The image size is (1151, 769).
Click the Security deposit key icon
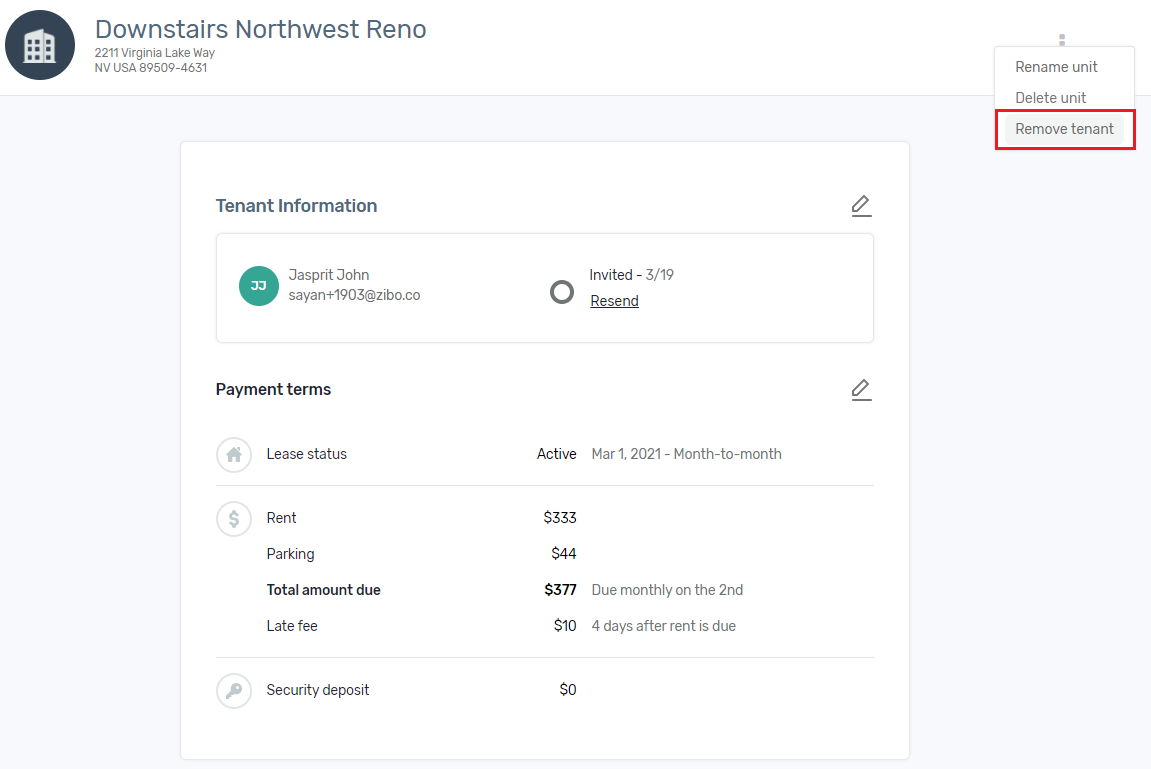coord(234,690)
